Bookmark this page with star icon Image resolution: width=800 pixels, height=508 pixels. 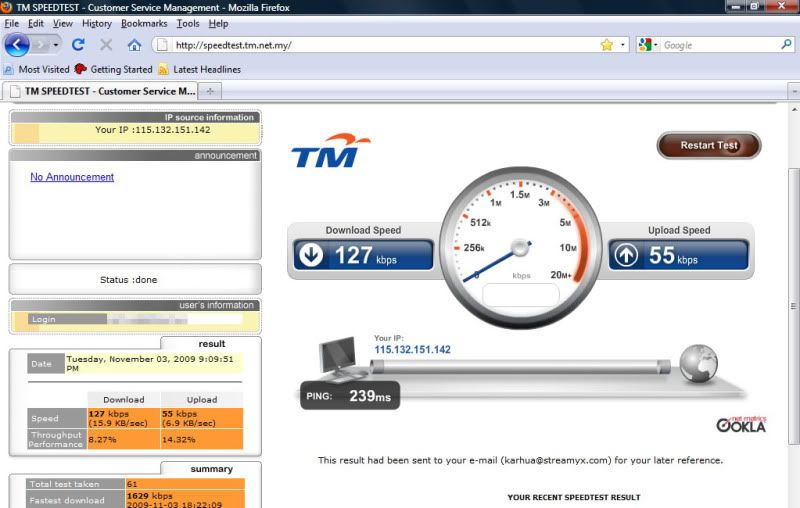pyautogui.click(x=606, y=45)
